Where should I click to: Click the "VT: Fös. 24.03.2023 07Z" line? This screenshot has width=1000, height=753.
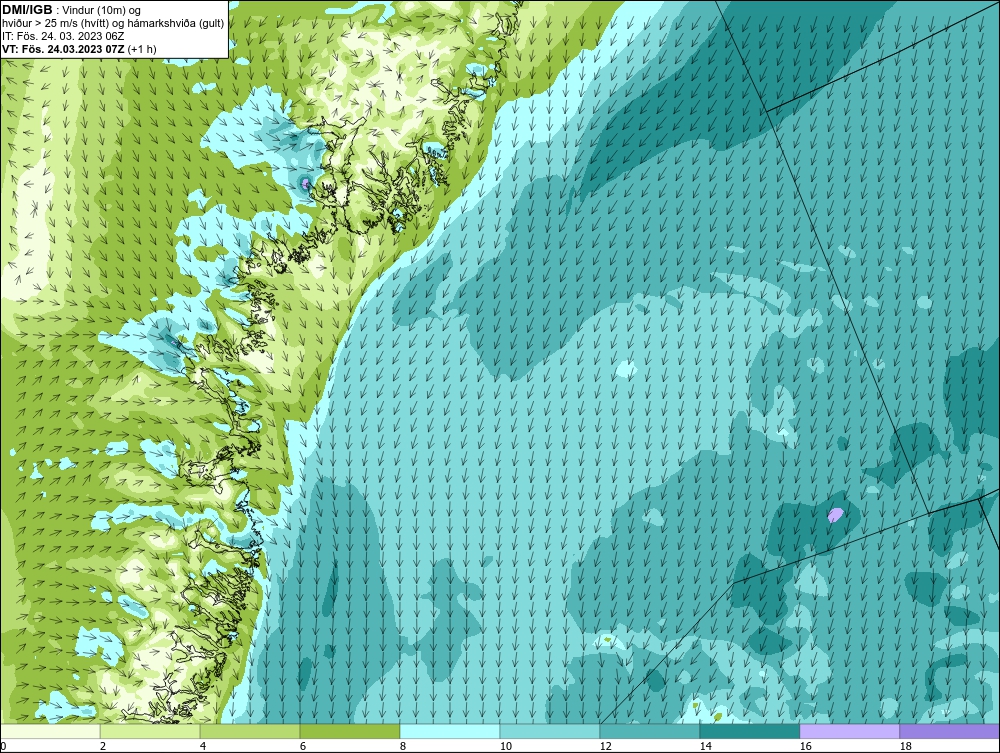click(x=64, y=49)
